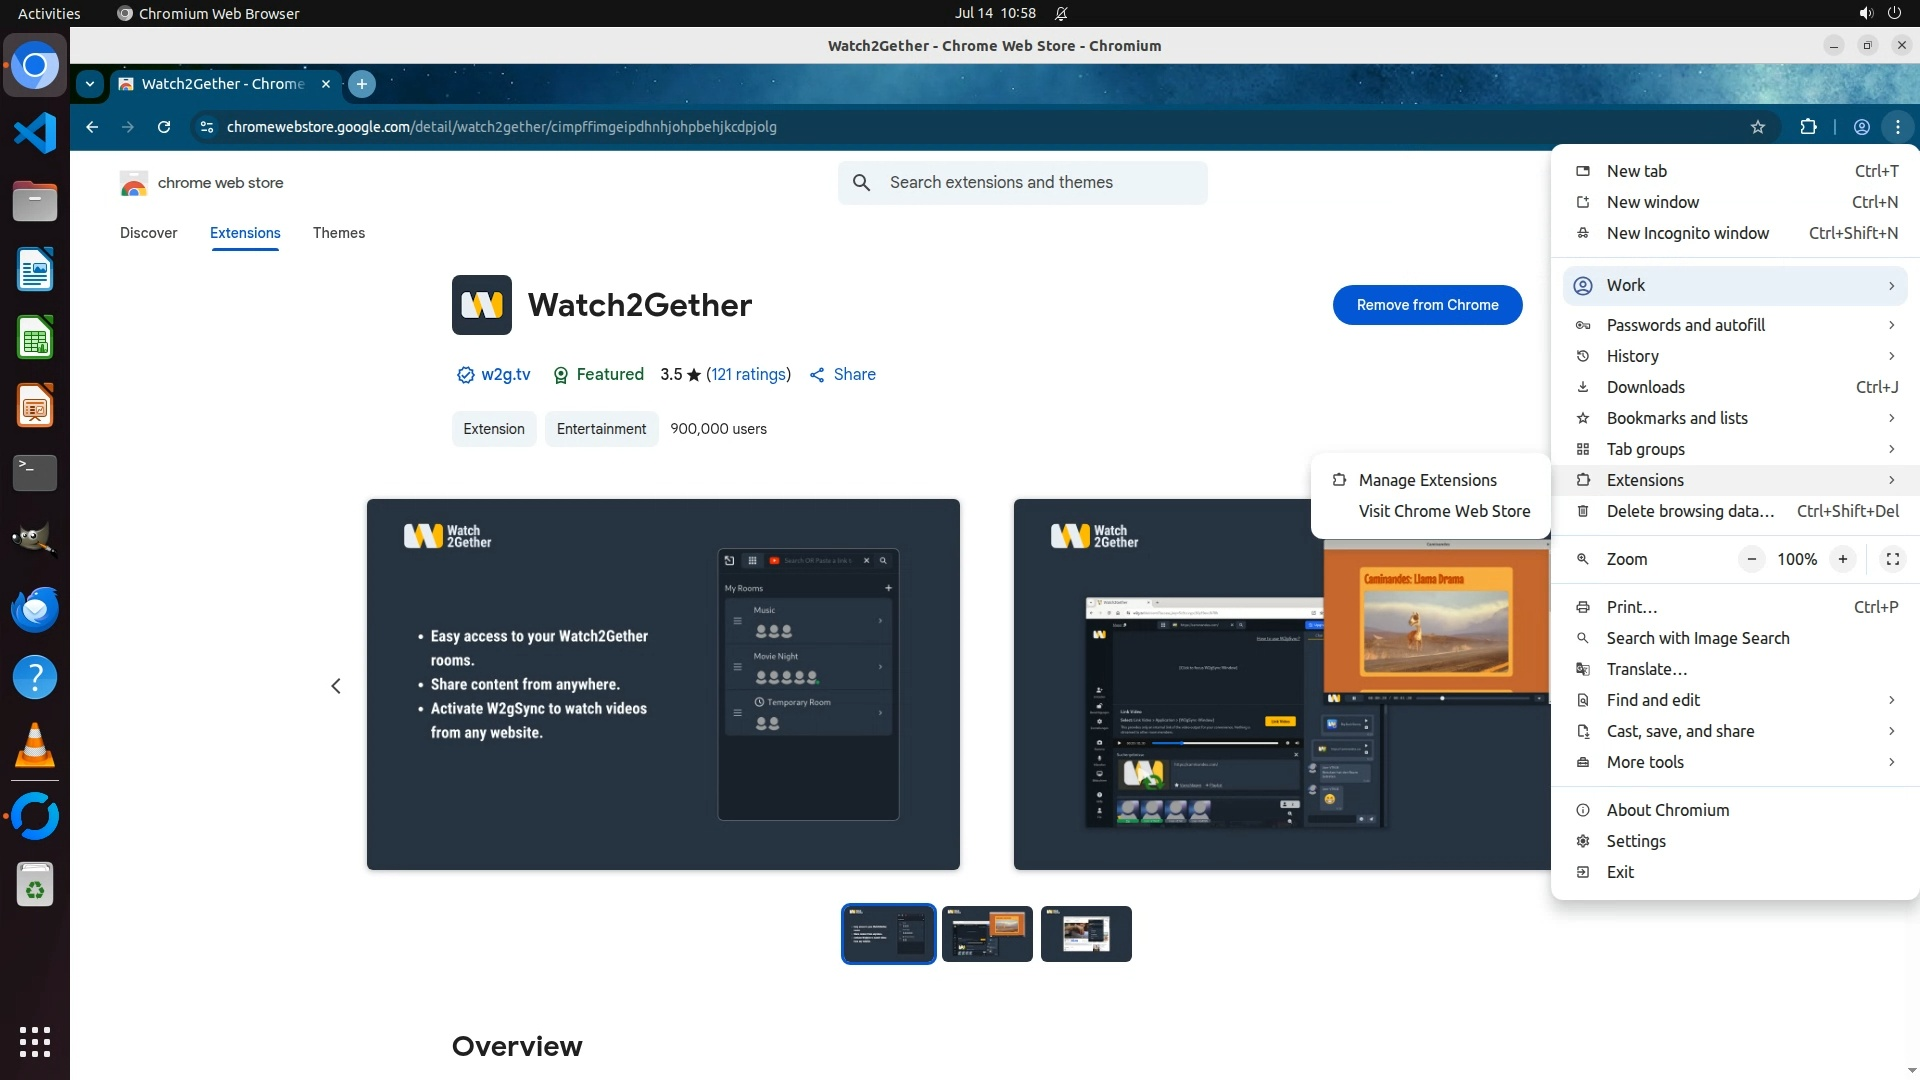Viewport: 1920px width, 1080px height.
Task: Click the view site information icon in the address bar
Action: 206,127
